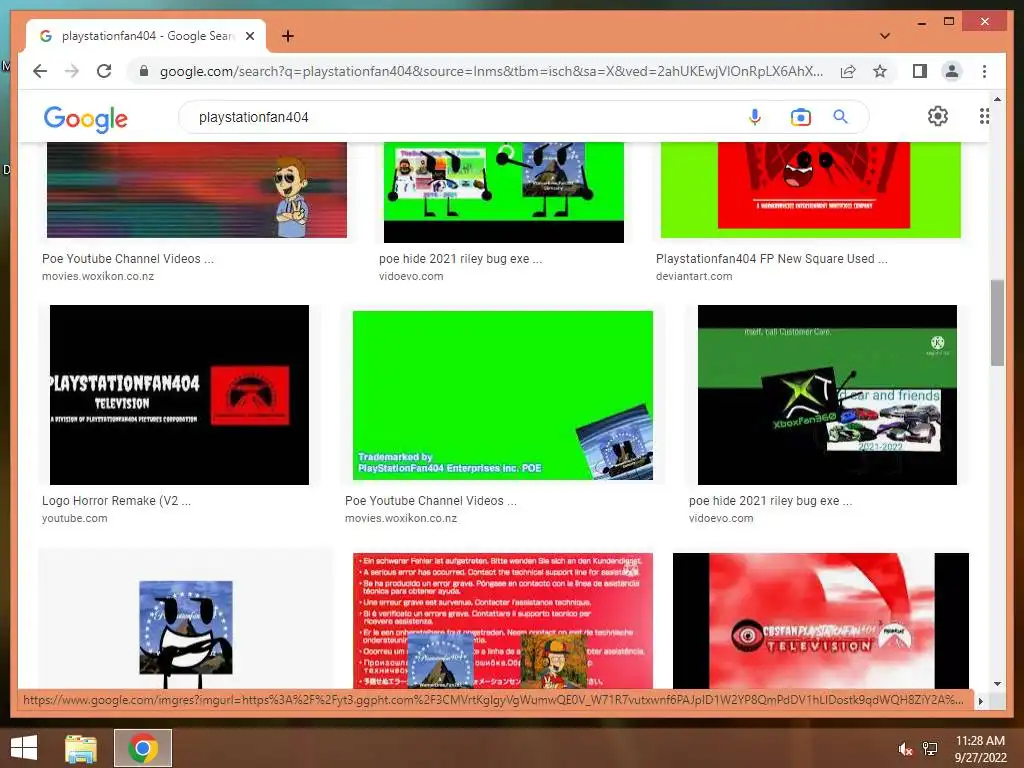This screenshot has height=768, width=1024.
Task: Open Chrome side panel
Action: (920, 71)
